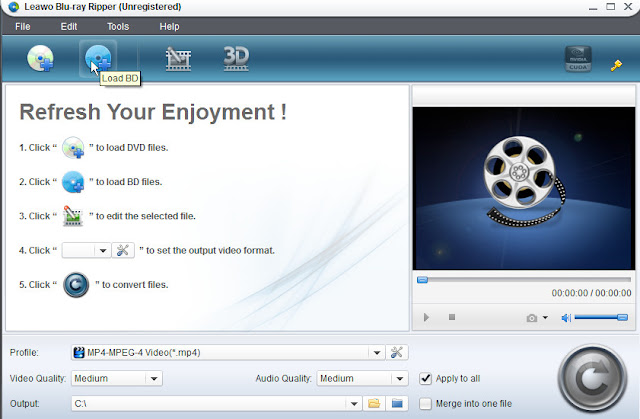Click the Stop button in preview
The width and height of the screenshot is (640, 419).
[x=452, y=317]
